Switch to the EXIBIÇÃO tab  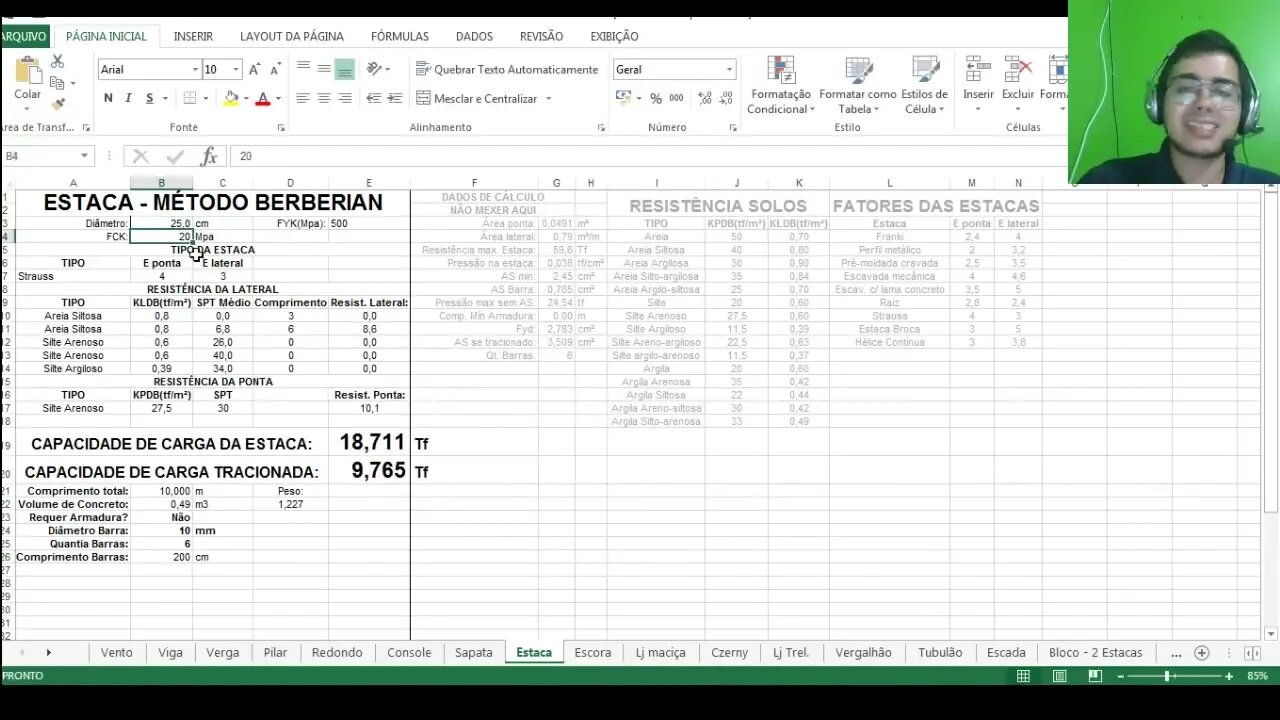pyautogui.click(x=614, y=36)
